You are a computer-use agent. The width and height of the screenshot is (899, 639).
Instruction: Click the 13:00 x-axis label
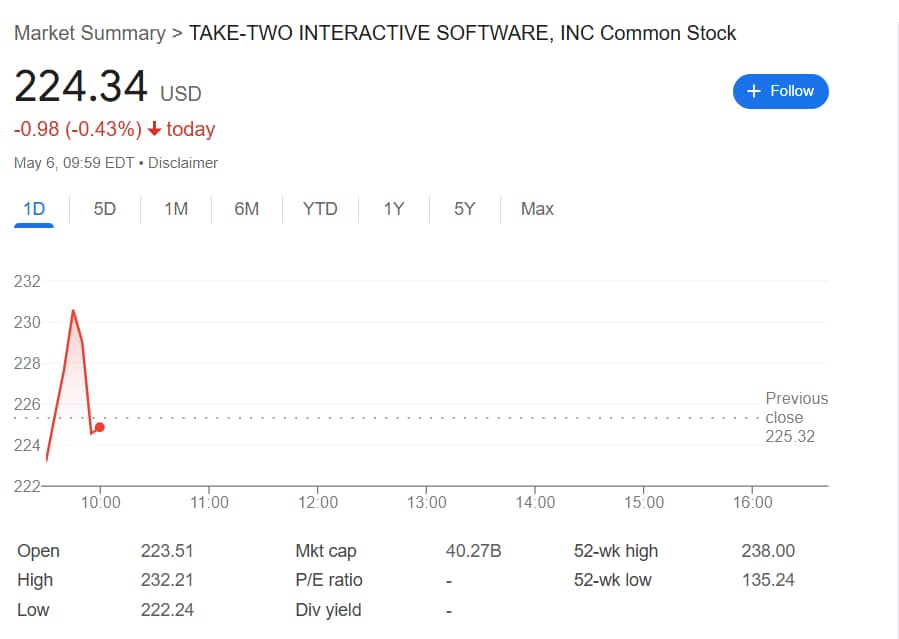pos(427,503)
